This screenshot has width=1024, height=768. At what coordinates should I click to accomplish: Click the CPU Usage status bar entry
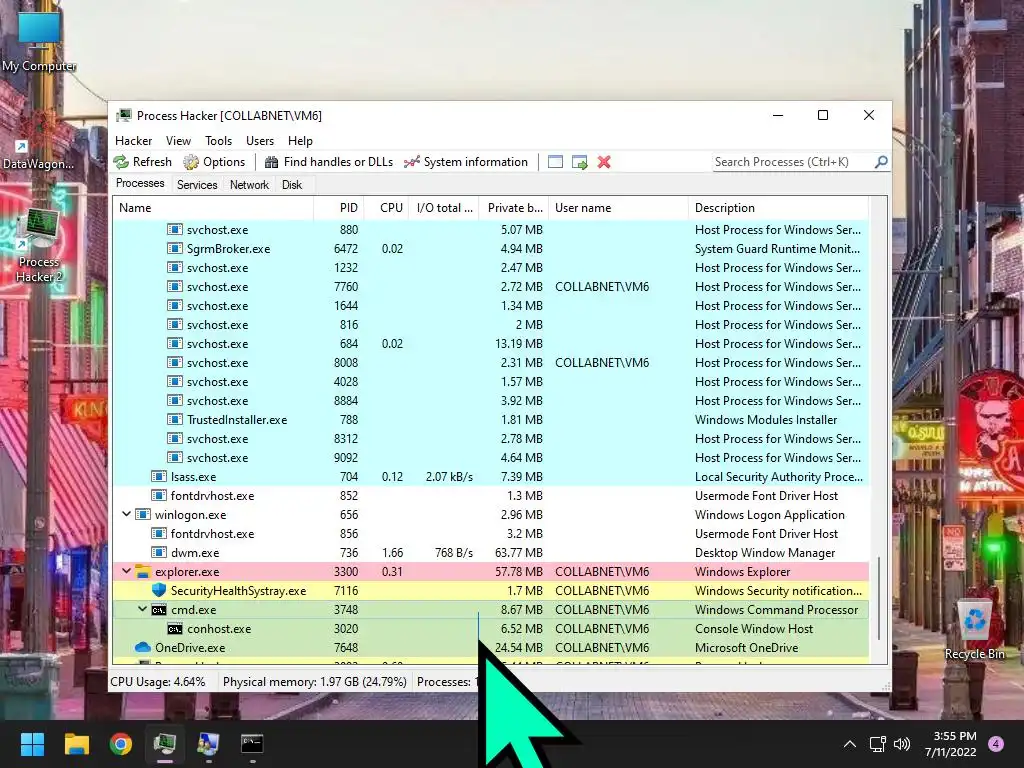[x=157, y=682]
